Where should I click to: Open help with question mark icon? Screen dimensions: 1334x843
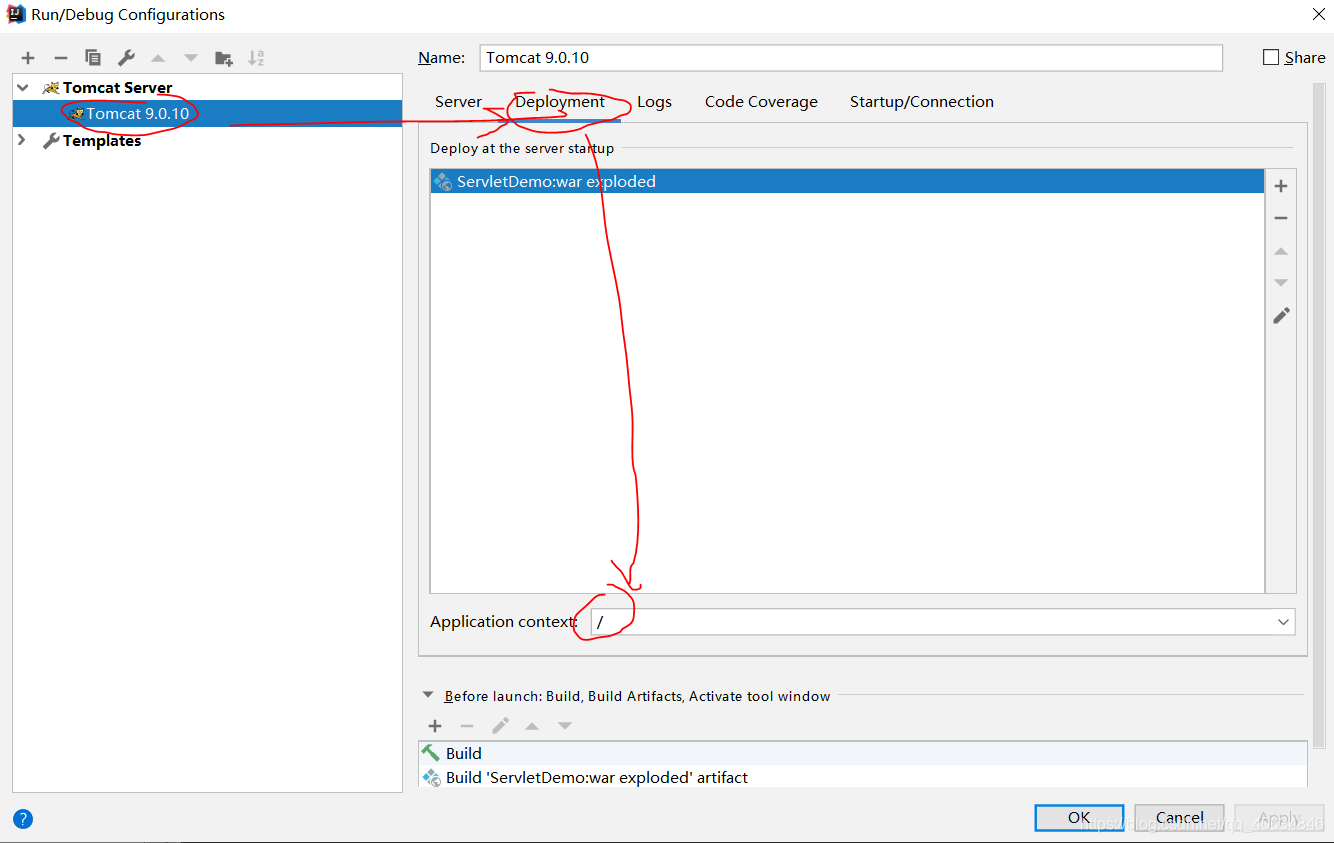23,819
